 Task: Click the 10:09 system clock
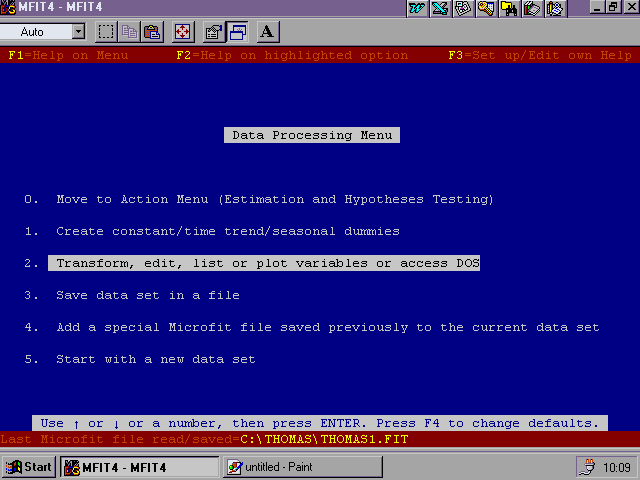(x=617, y=467)
